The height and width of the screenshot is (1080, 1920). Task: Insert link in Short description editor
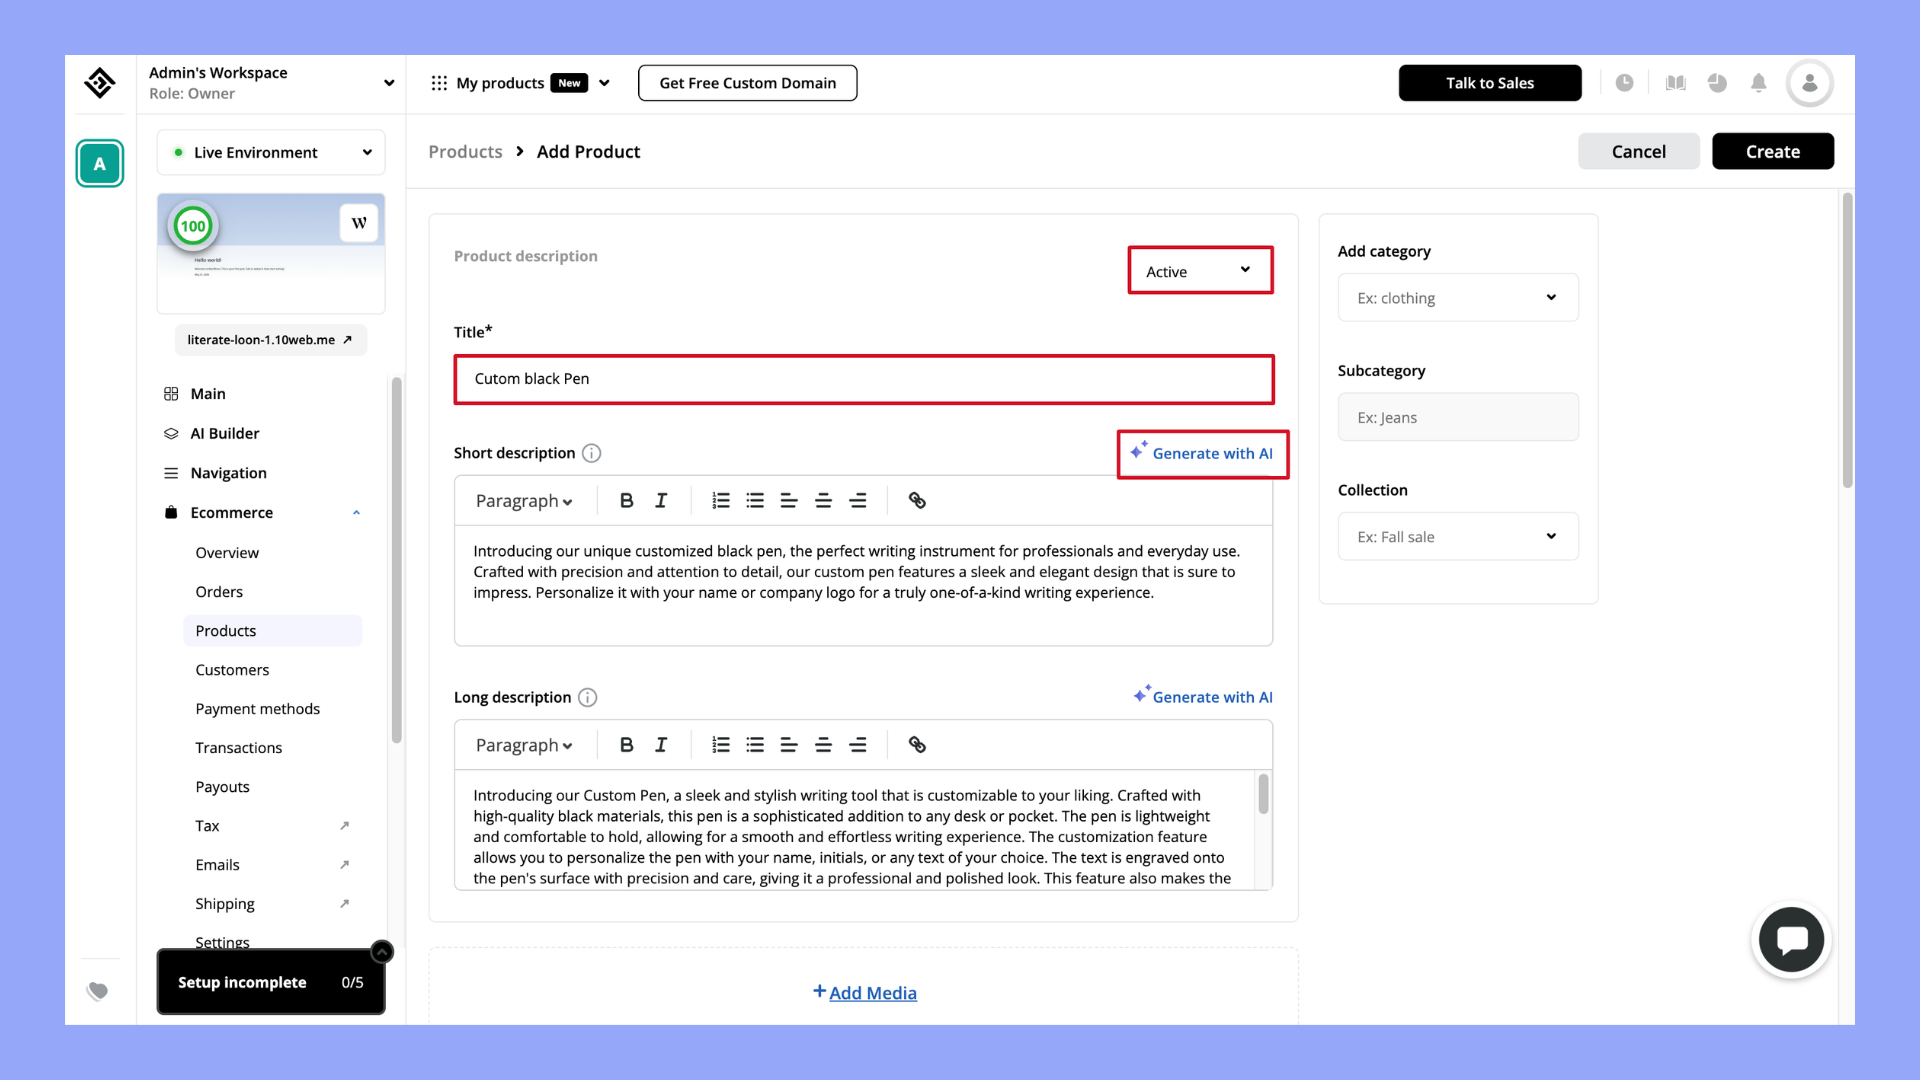pos(916,501)
